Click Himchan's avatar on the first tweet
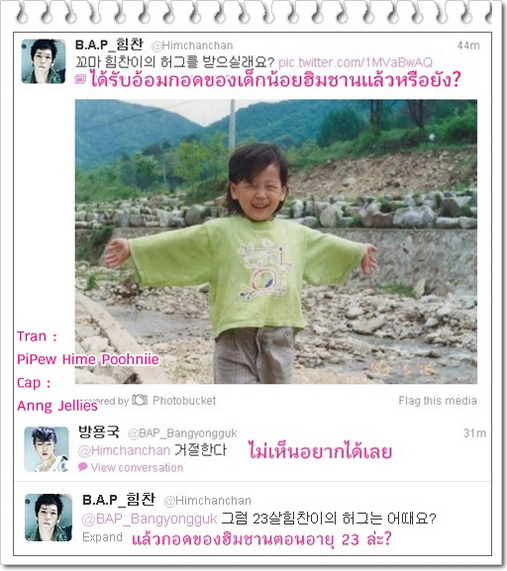The height and width of the screenshot is (571, 507). (43, 61)
